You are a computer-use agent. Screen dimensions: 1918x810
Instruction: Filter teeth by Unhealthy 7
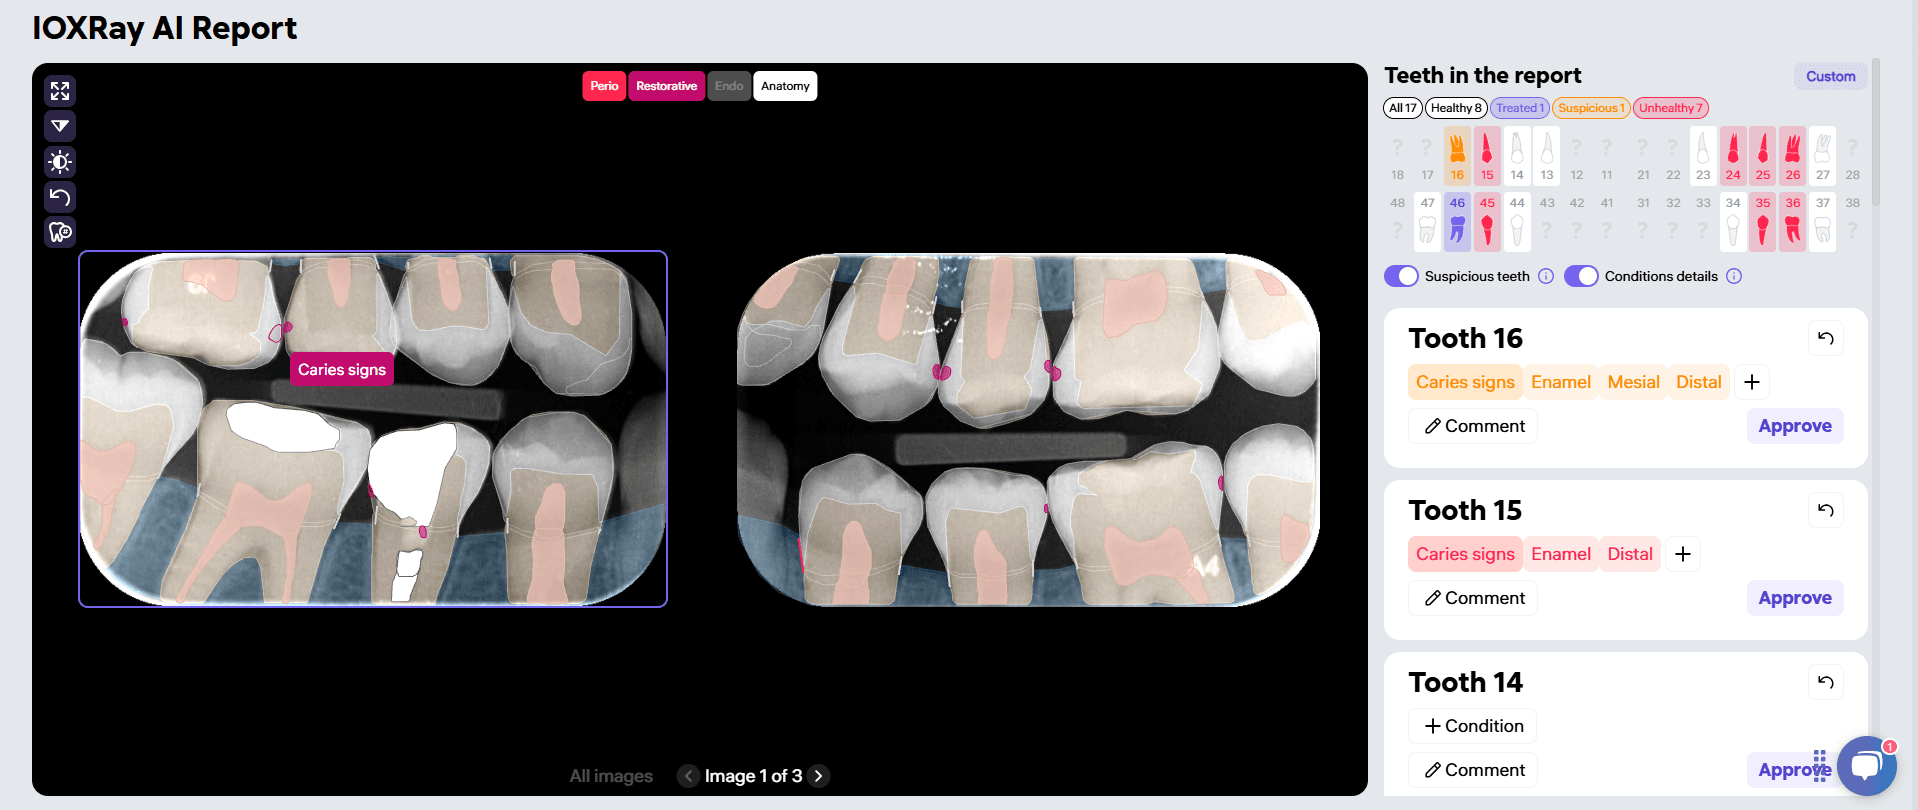point(1670,108)
